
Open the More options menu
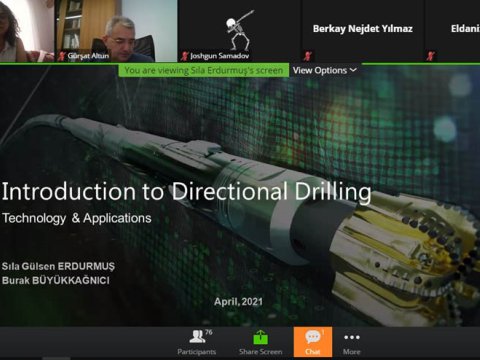352,342
